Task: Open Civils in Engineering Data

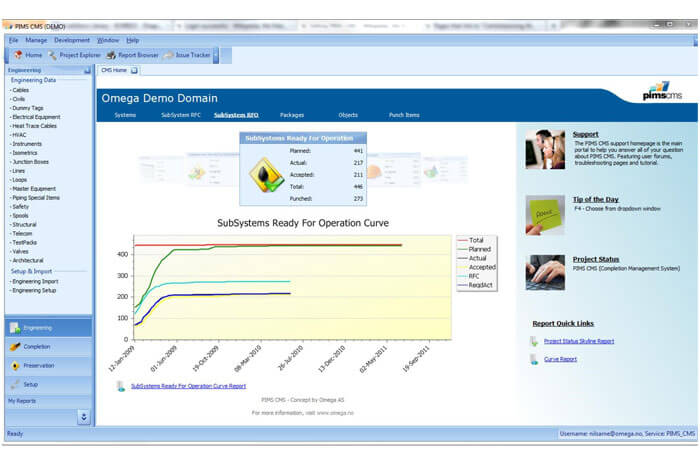Action: coord(19,99)
